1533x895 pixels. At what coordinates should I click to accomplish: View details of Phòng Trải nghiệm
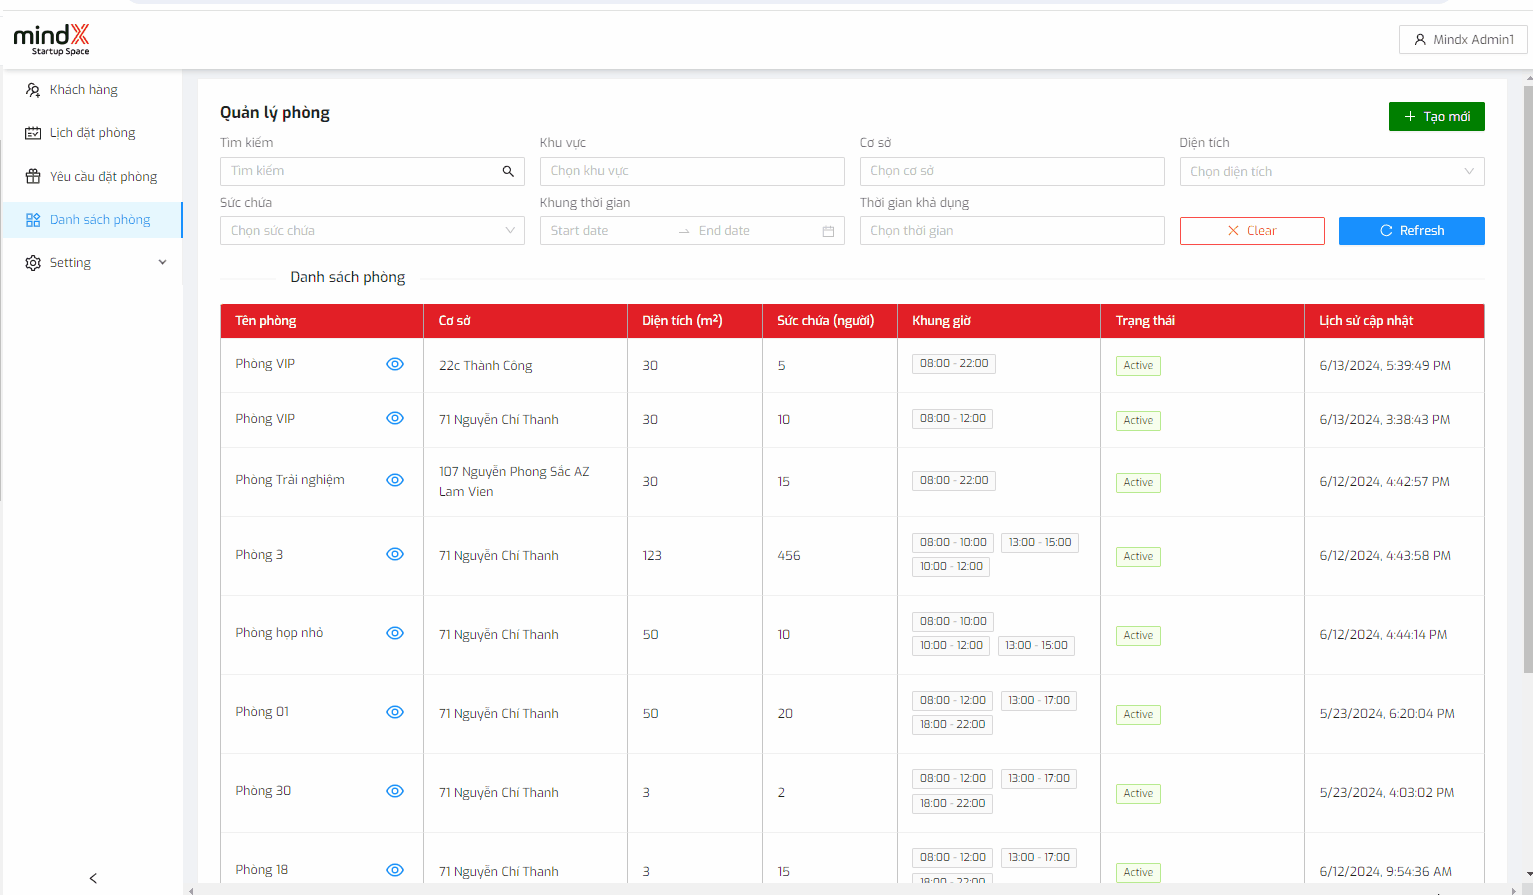[x=395, y=480]
